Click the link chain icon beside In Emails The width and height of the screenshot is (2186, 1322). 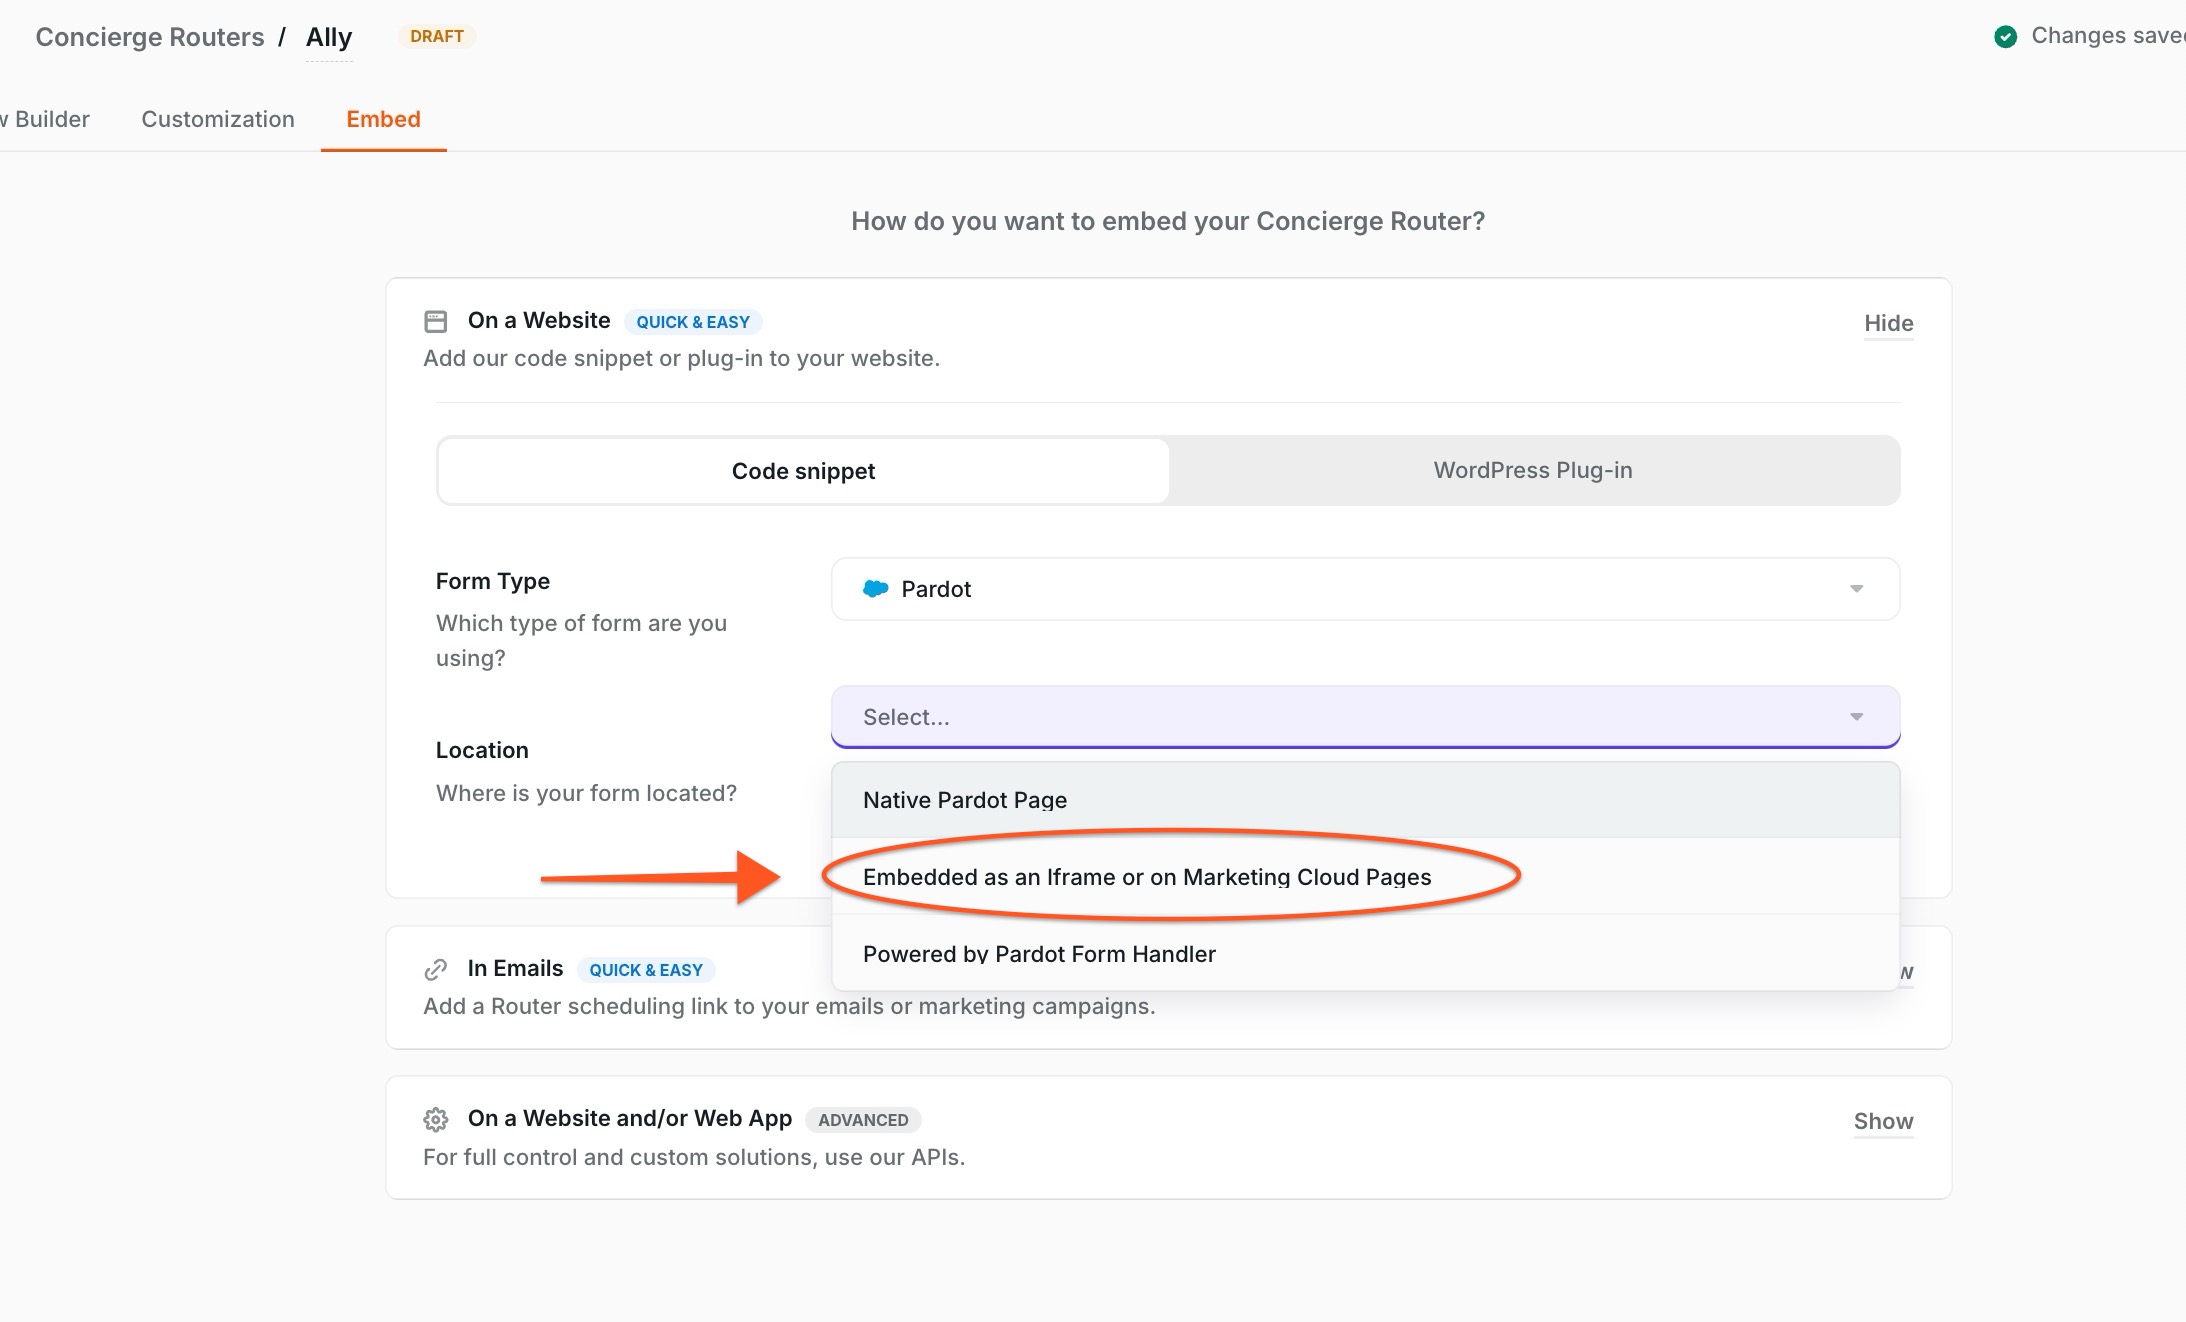click(435, 969)
